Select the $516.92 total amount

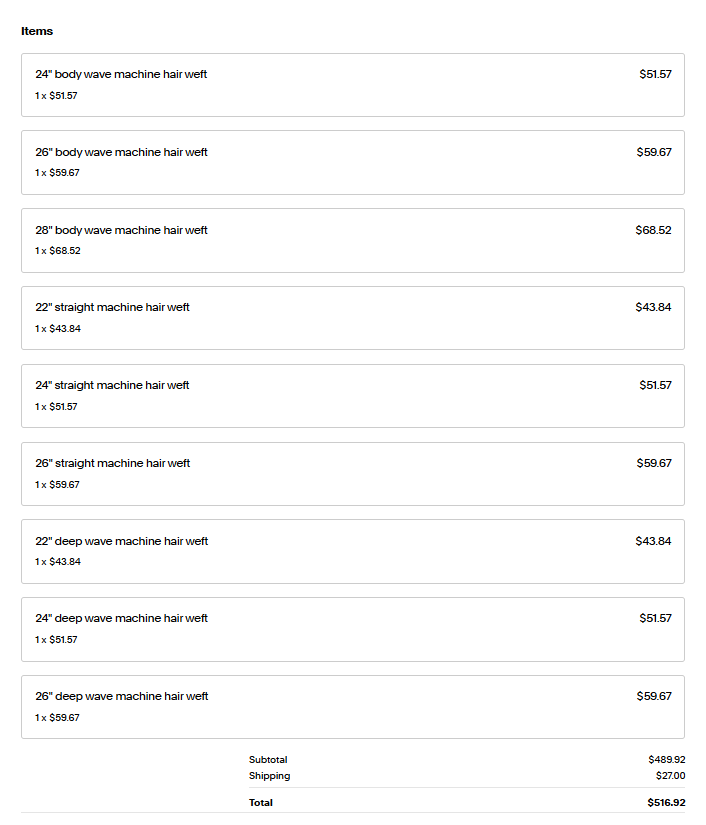pyautogui.click(x=666, y=803)
